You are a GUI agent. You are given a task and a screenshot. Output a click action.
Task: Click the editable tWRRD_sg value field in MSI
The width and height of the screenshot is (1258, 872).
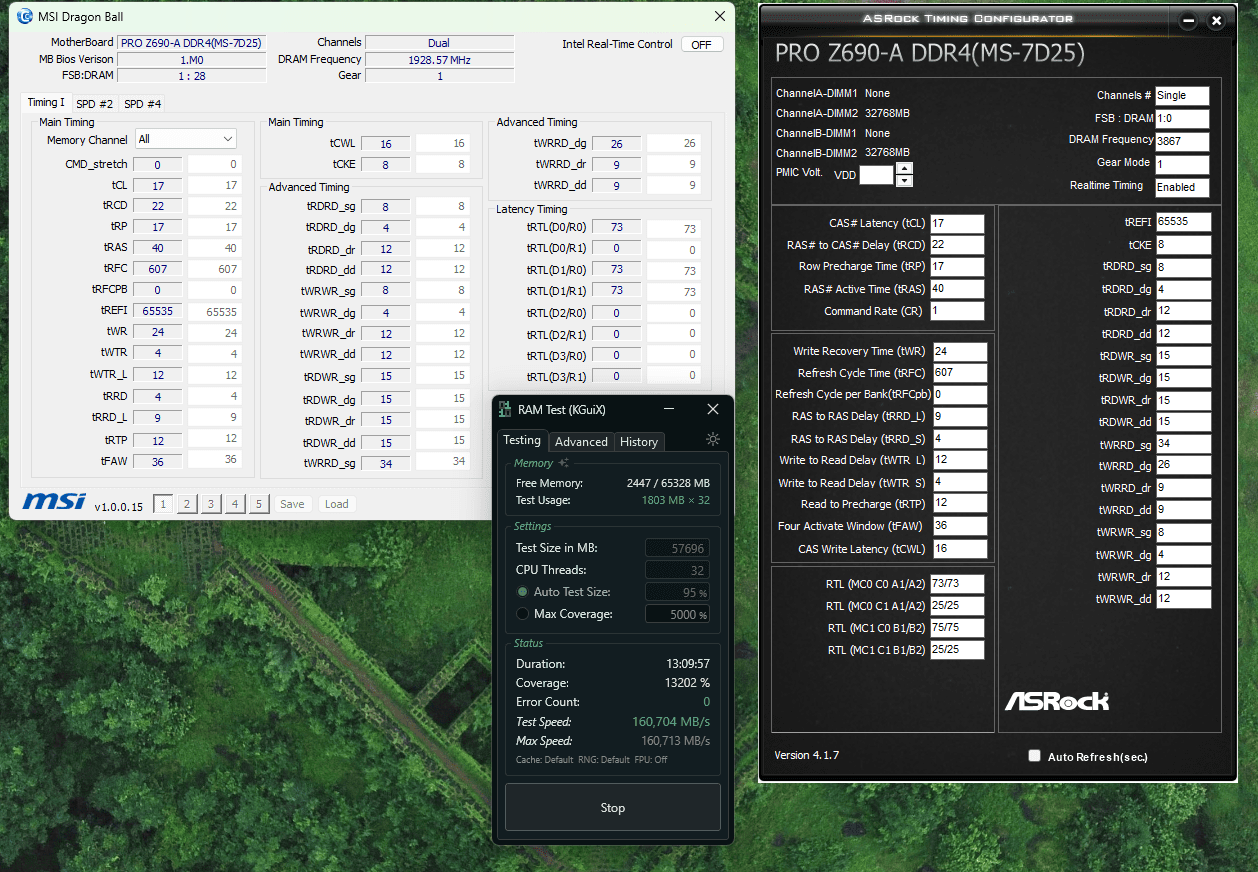point(443,461)
